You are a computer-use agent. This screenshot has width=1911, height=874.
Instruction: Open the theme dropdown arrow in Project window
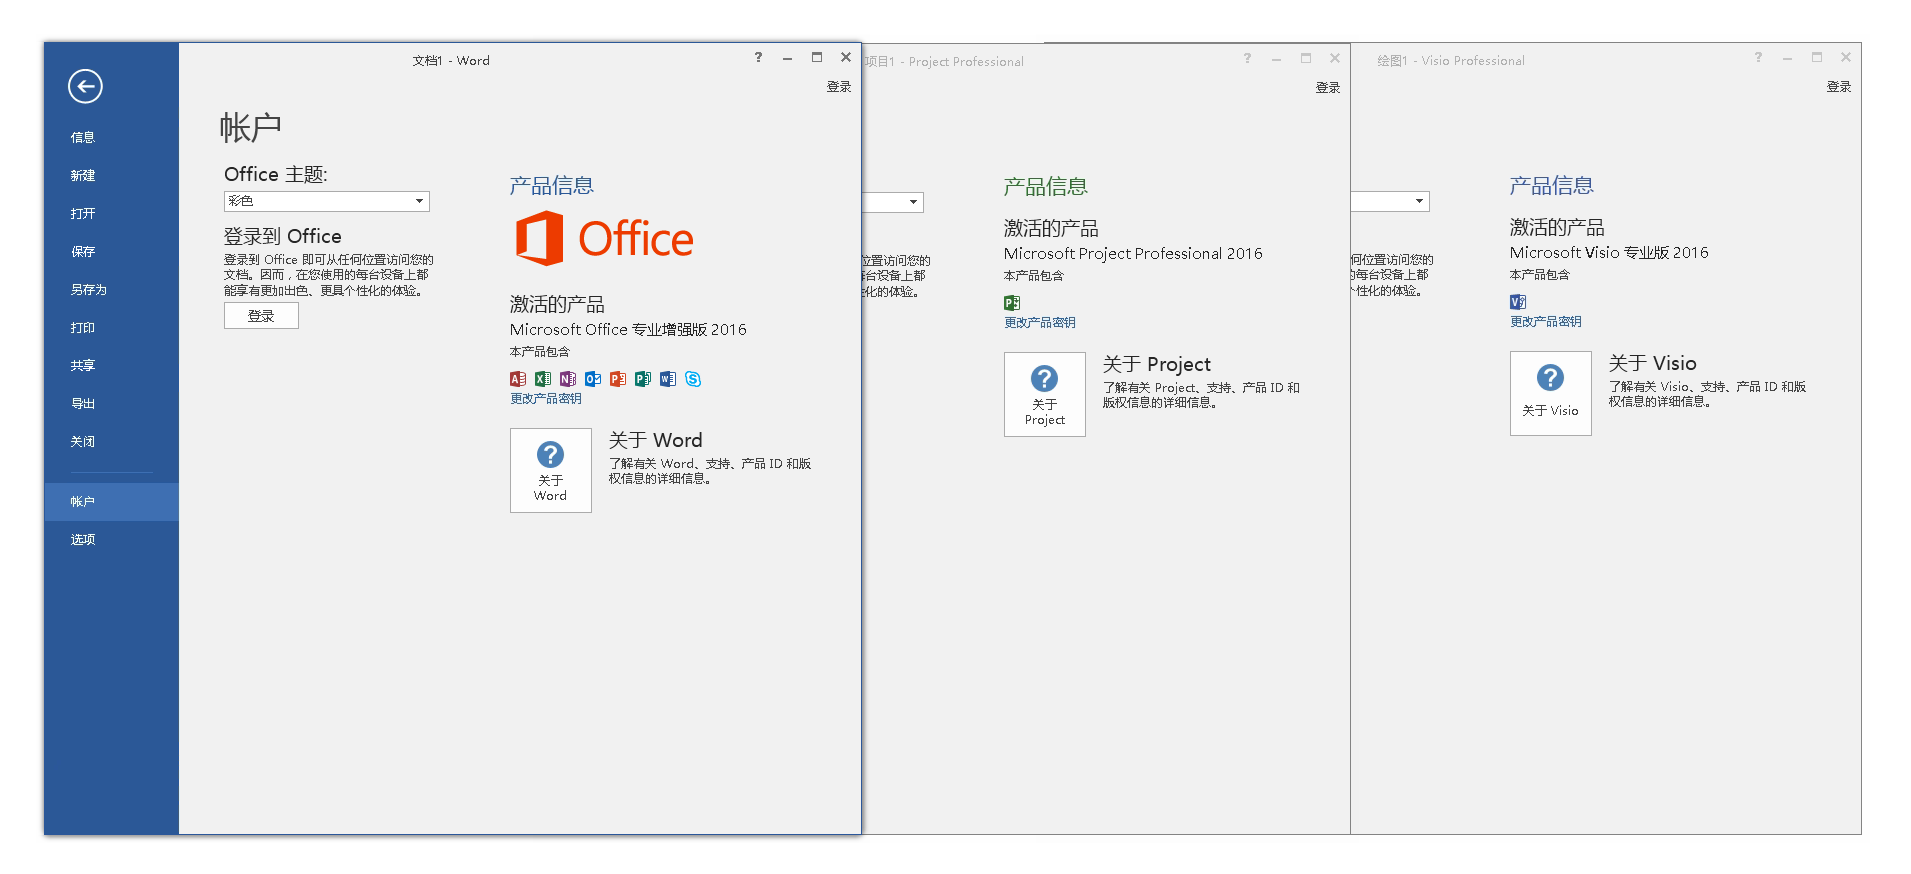pos(913,202)
